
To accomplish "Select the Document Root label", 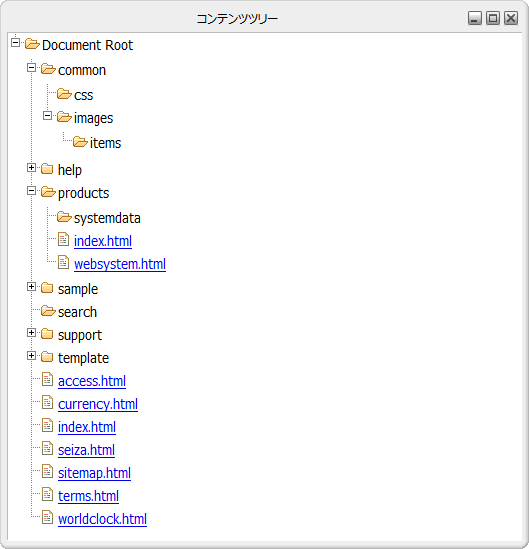I will 88,45.
